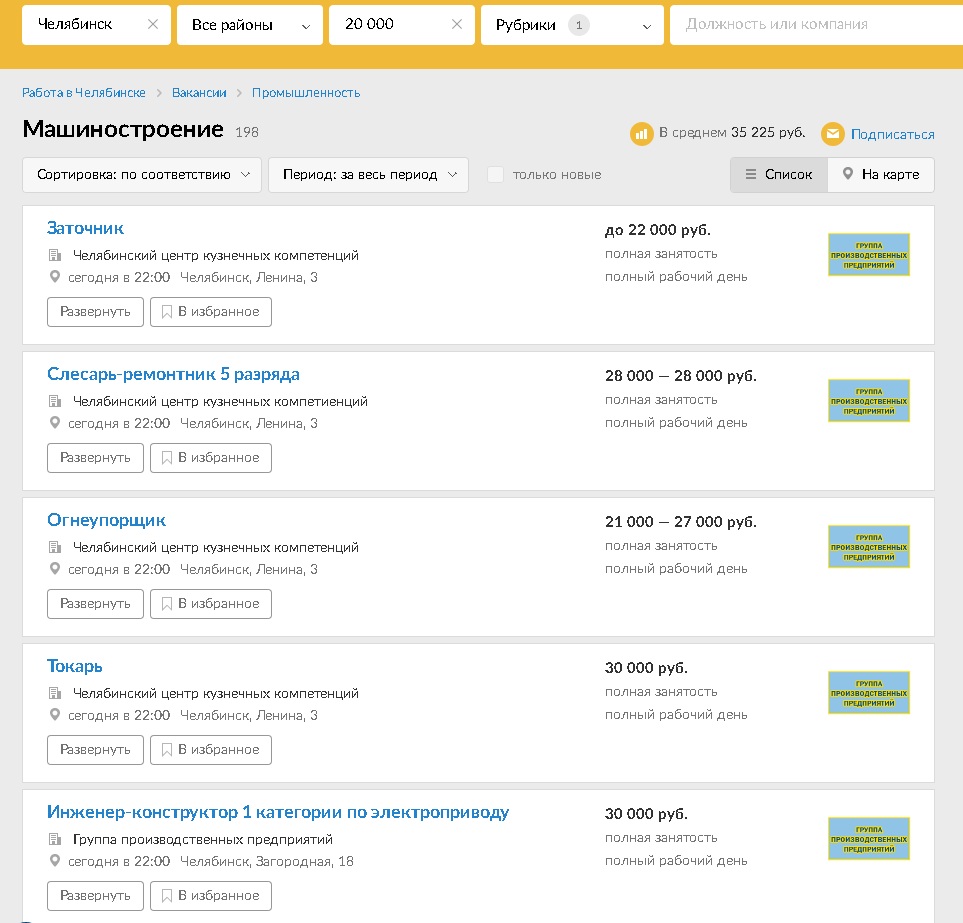Click bookmark icon for Токарь vacancy
Viewport: 963px width, 923px height.
point(166,750)
